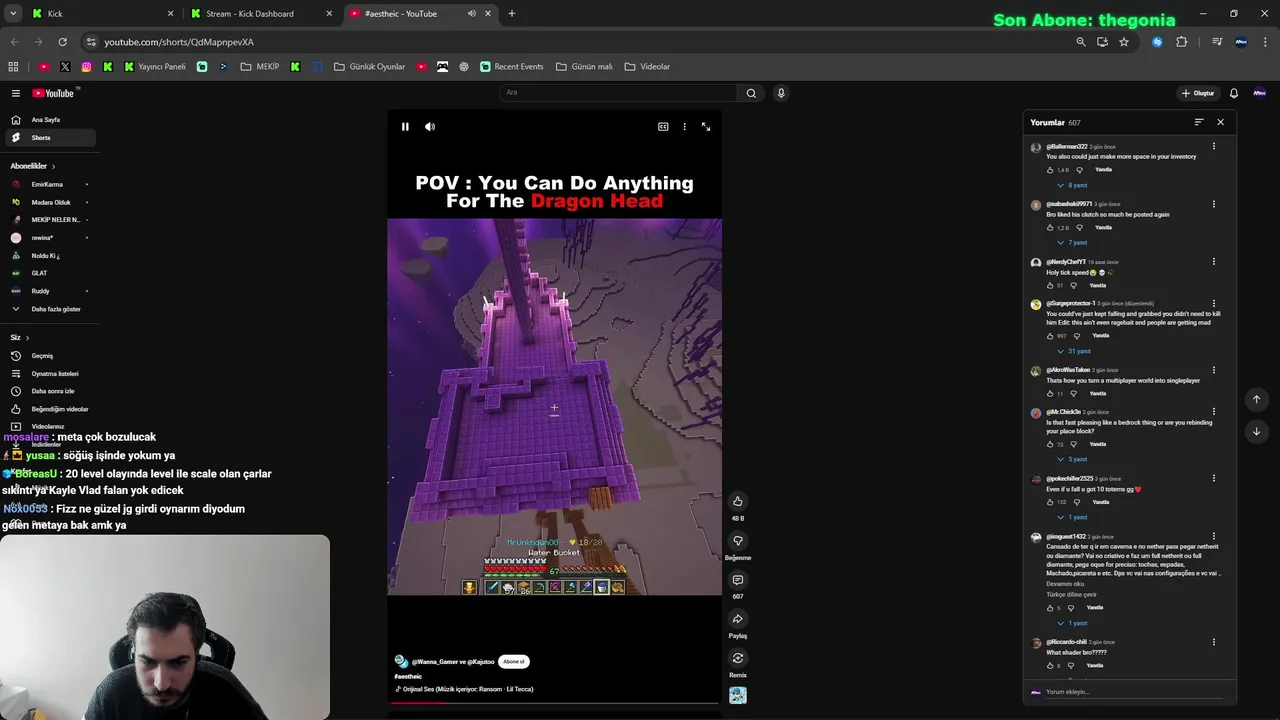Open Remix for this Short

738,658
